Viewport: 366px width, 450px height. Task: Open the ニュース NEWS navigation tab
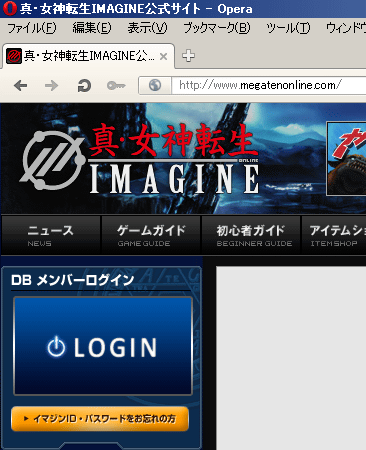[51, 235]
